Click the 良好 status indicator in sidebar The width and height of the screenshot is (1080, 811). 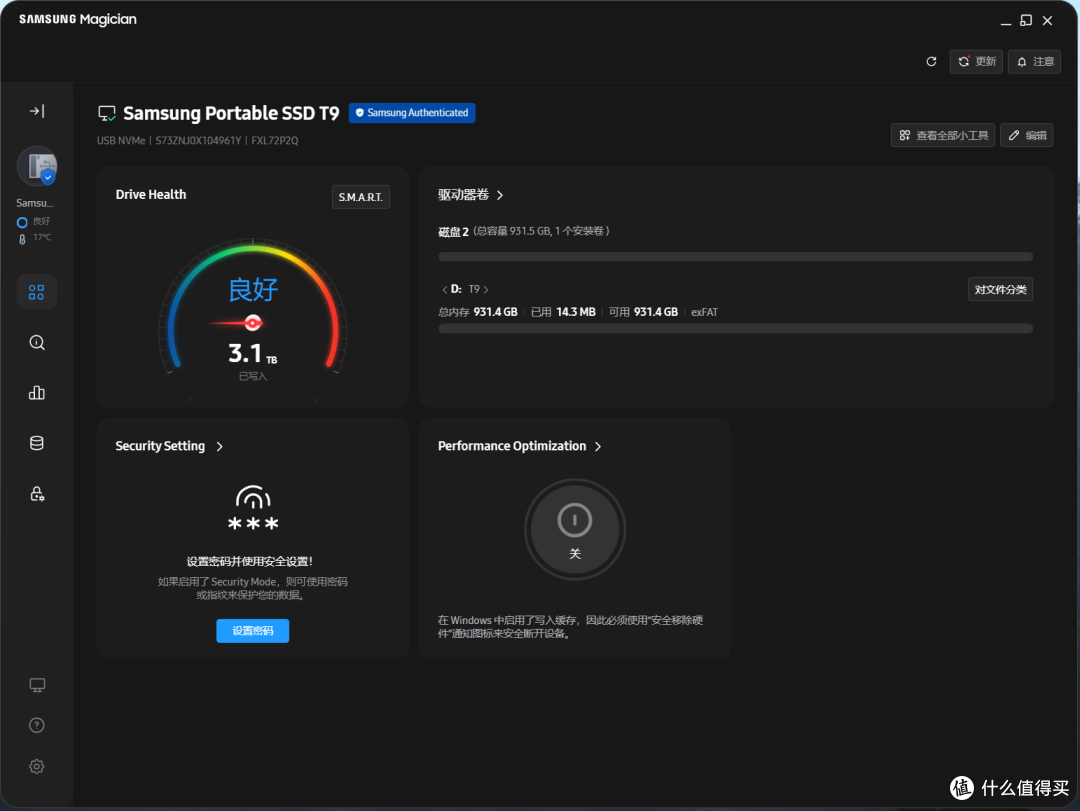pos(34,222)
